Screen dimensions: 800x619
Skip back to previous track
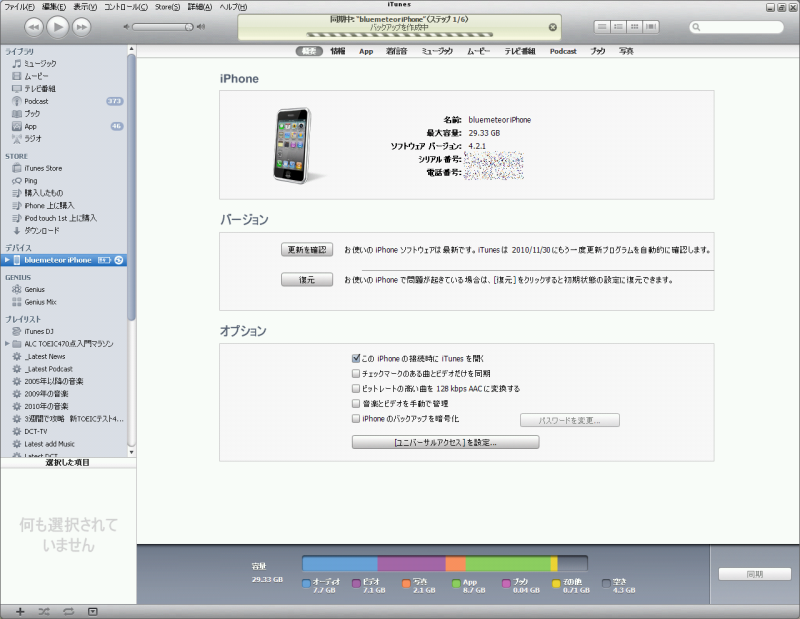(x=34, y=27)
